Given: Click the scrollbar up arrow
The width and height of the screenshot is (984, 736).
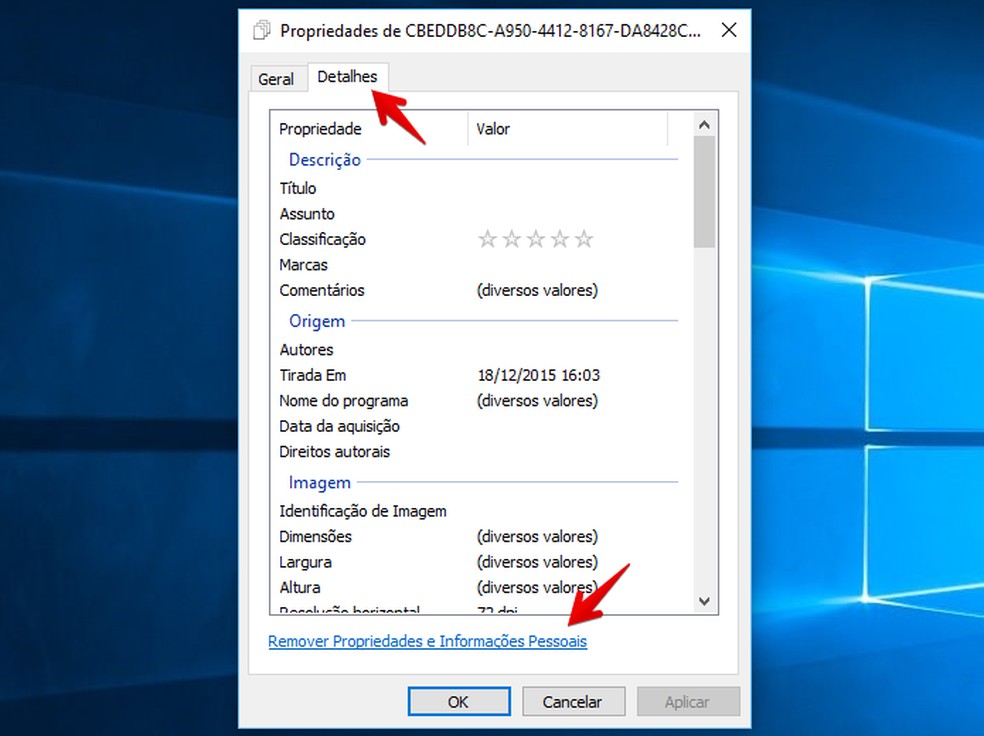Looking at the screenshot, I should pyautogui.click(x=704, y=123).
